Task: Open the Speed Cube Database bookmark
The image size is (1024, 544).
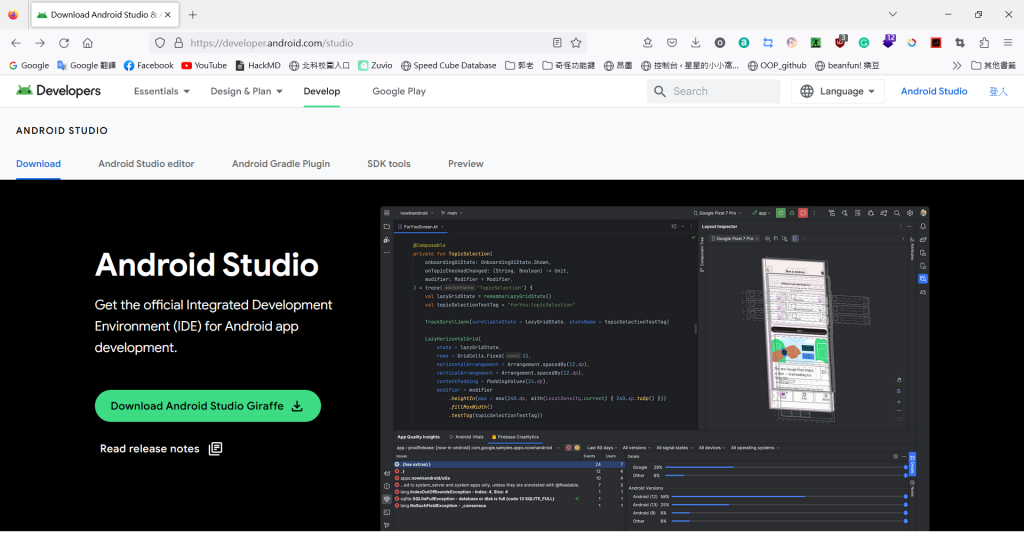Action: pos(448,65)
